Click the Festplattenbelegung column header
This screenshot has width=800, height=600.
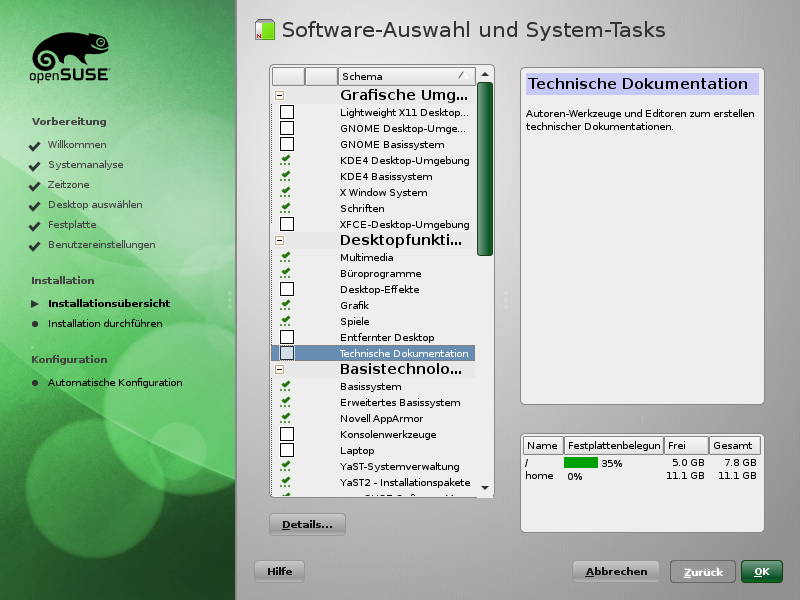(614, 445)
